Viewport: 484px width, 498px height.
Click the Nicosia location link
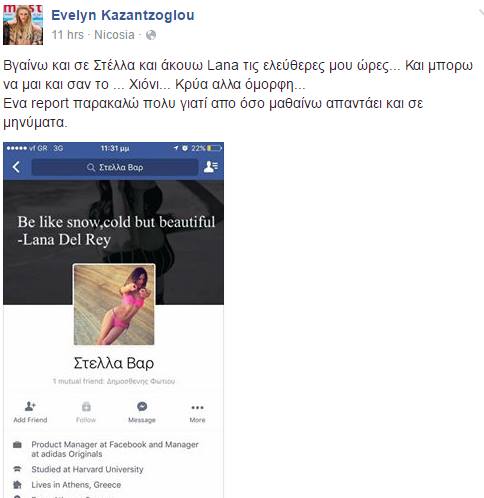tap(114, 35)
